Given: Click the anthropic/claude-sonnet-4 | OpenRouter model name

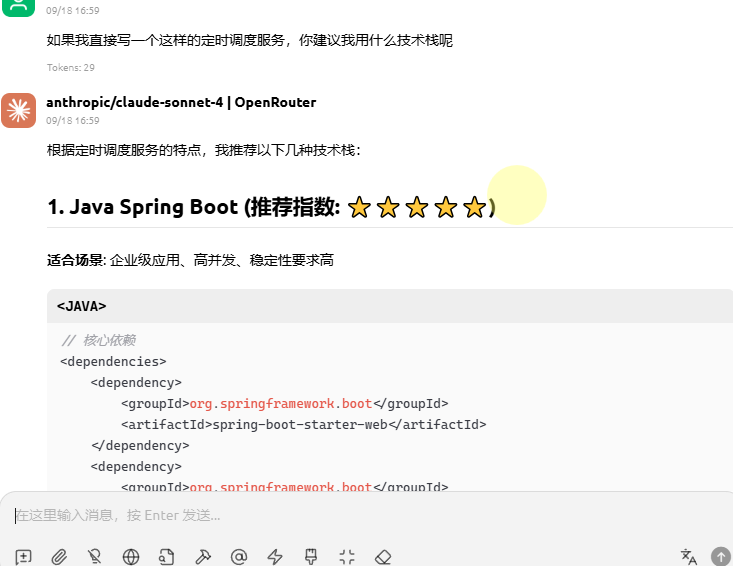Looking at the screenshot, I should pos(181,102).
